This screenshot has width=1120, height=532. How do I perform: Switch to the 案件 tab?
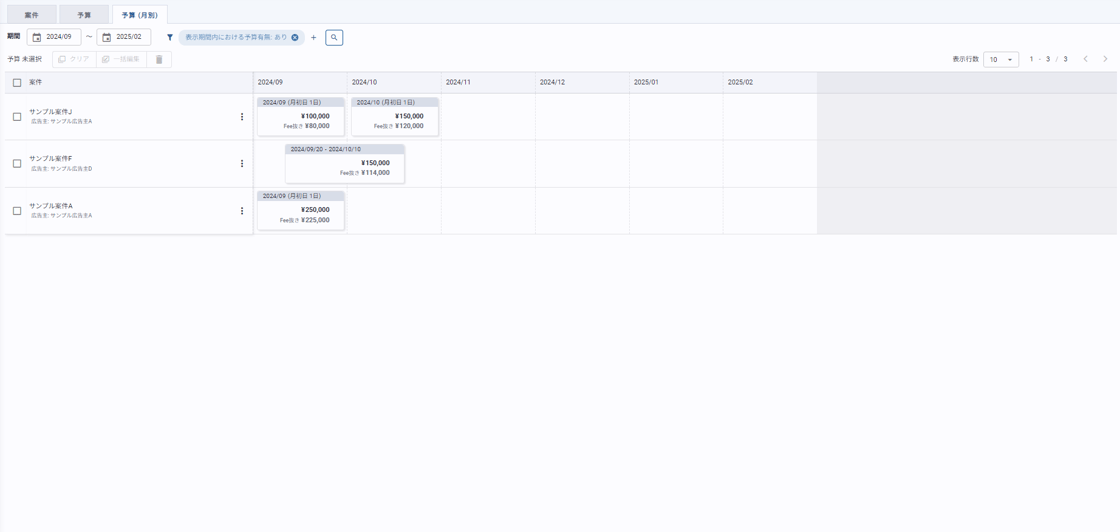(31, 15)
